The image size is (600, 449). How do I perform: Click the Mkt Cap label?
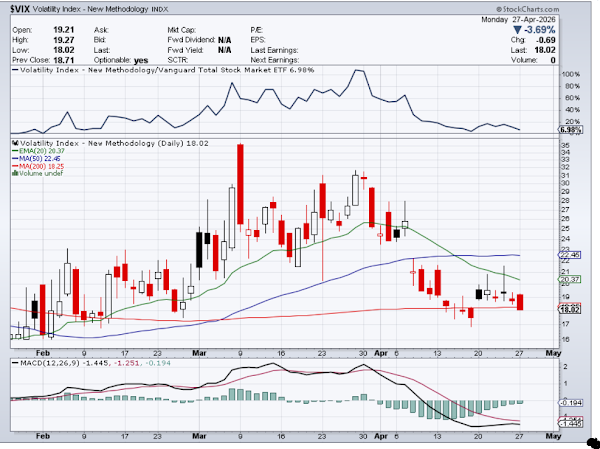(182, 30)
